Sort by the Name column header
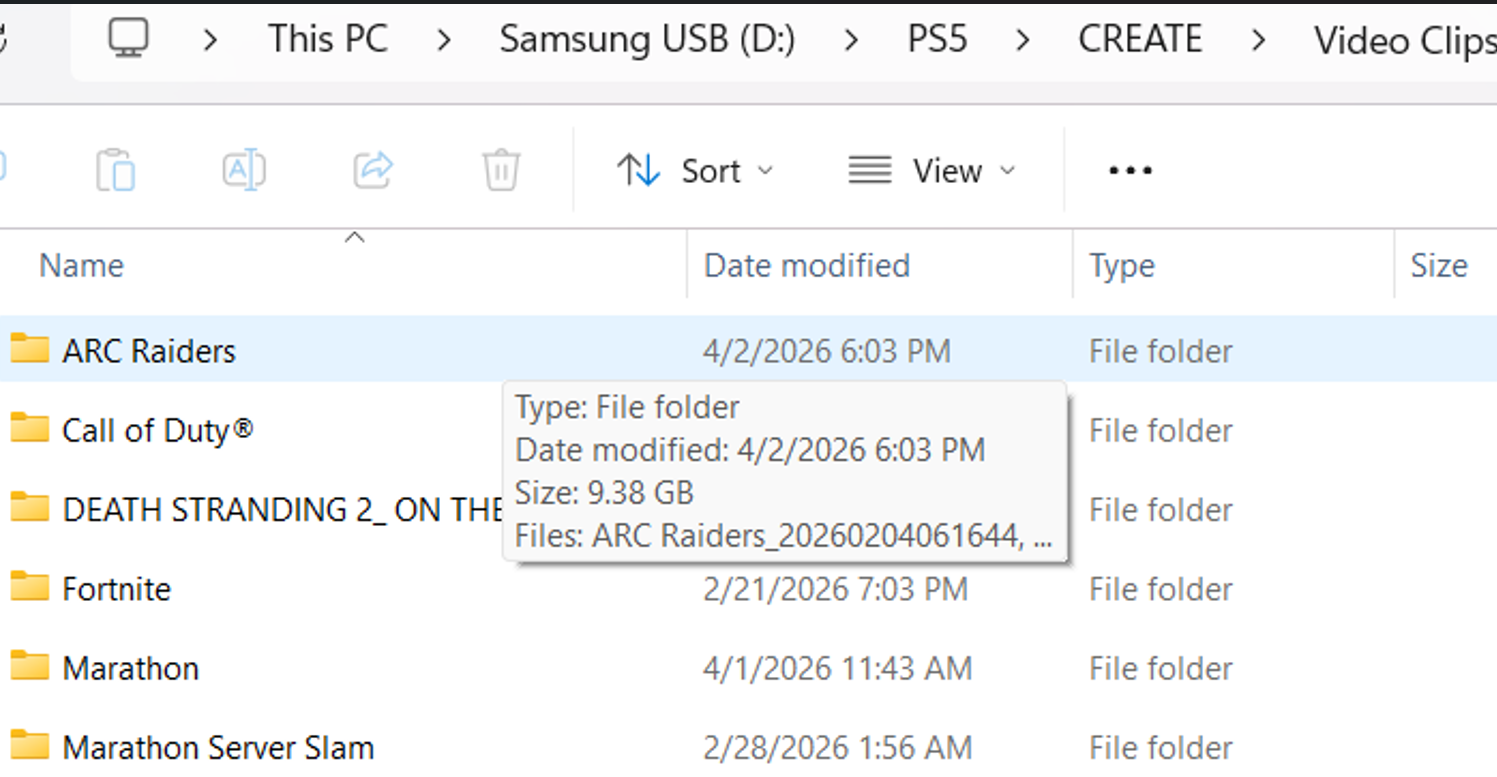 (x=81, y=266)
